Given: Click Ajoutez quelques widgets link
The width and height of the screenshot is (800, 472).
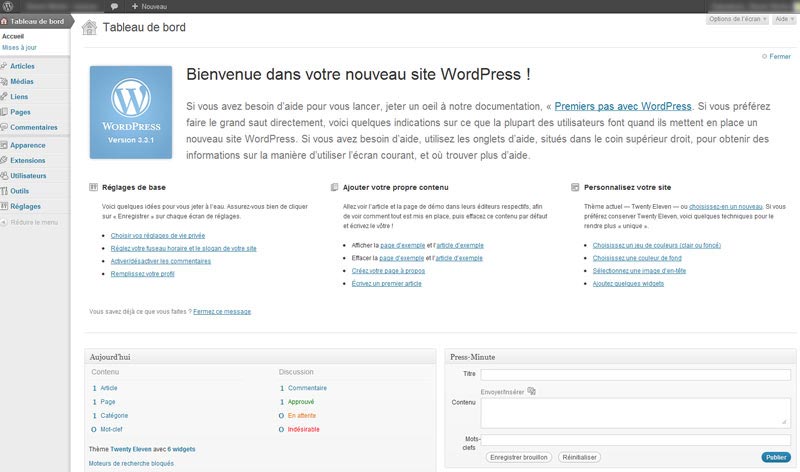Looking at the screenshot, I should [629, 283].
